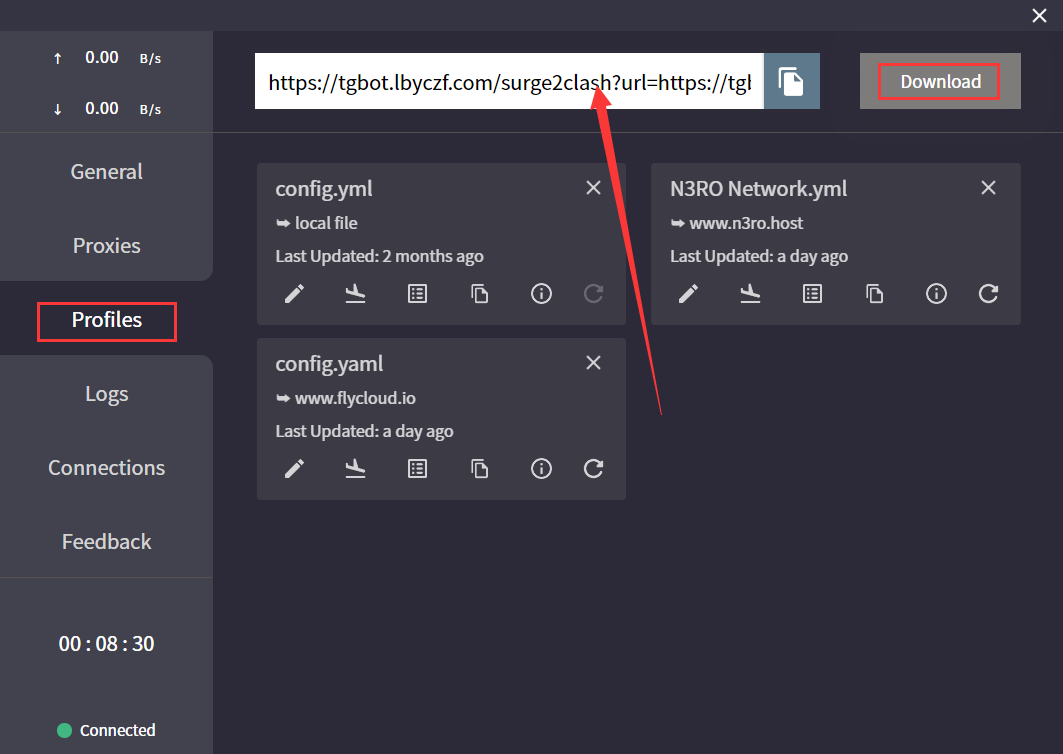Show info for the config.yaml profile
This screenshot has height=754, width=1063.
click(x=541, y=469)
